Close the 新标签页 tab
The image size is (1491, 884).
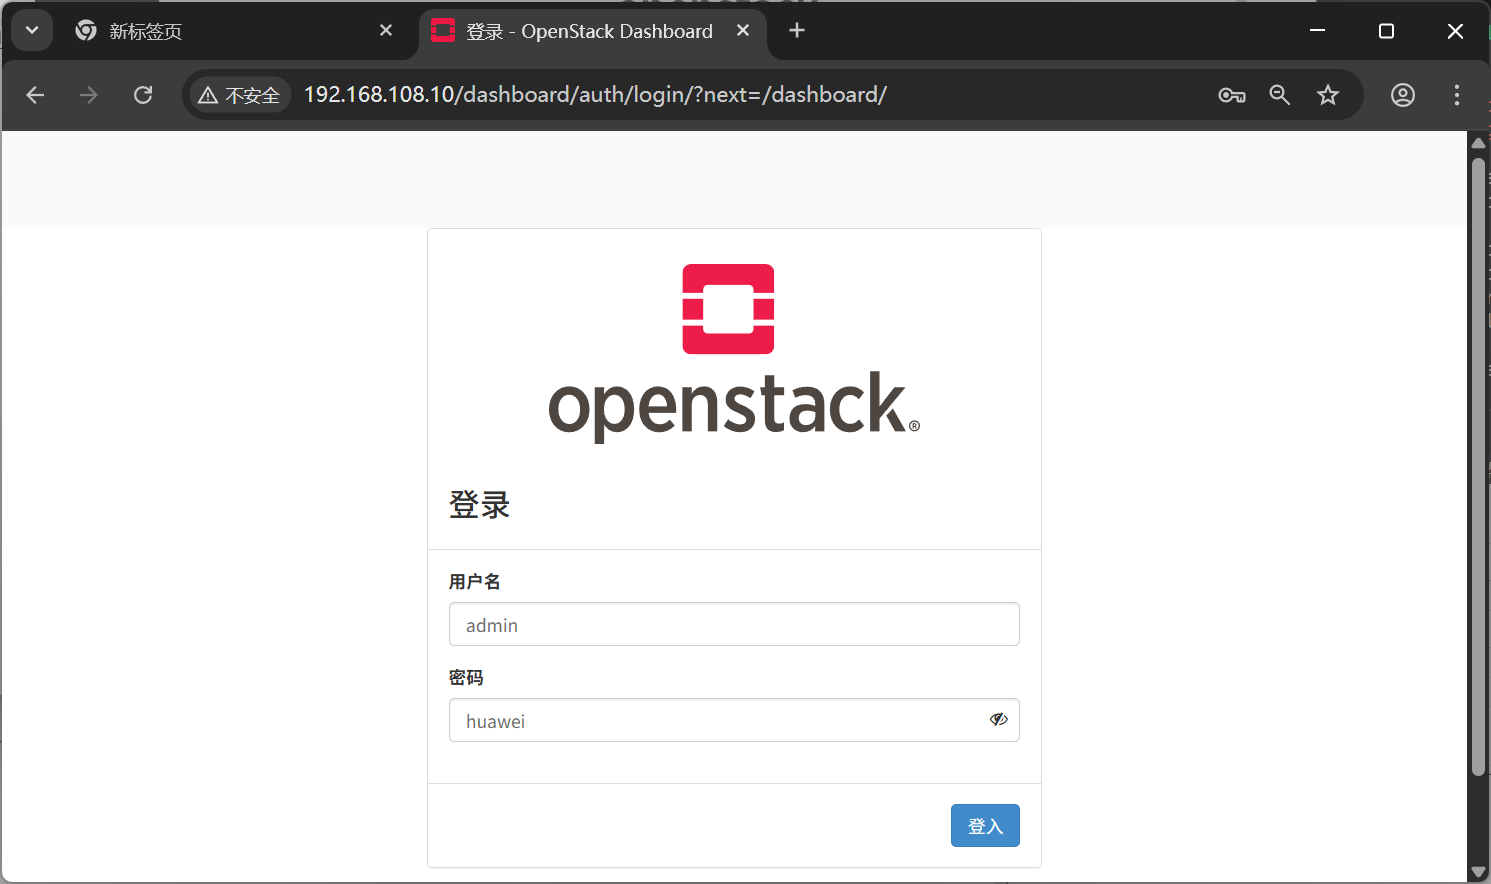tap(386, 31)
